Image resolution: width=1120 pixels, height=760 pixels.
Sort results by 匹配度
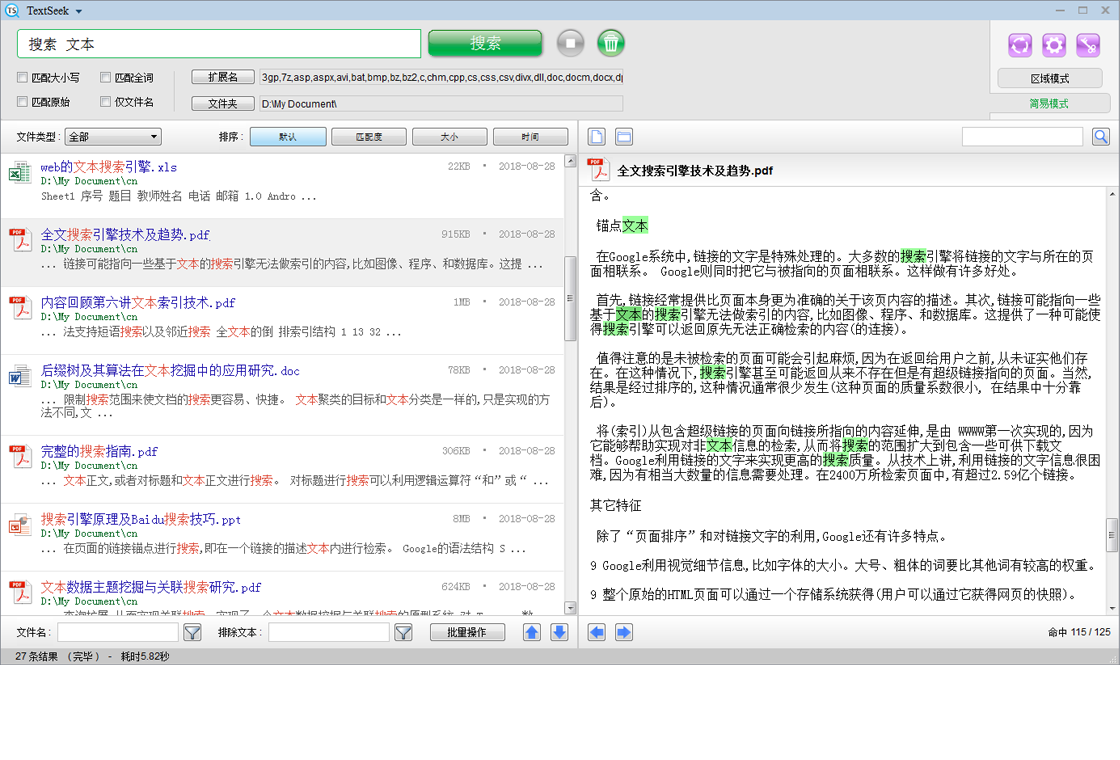(369, 136)
